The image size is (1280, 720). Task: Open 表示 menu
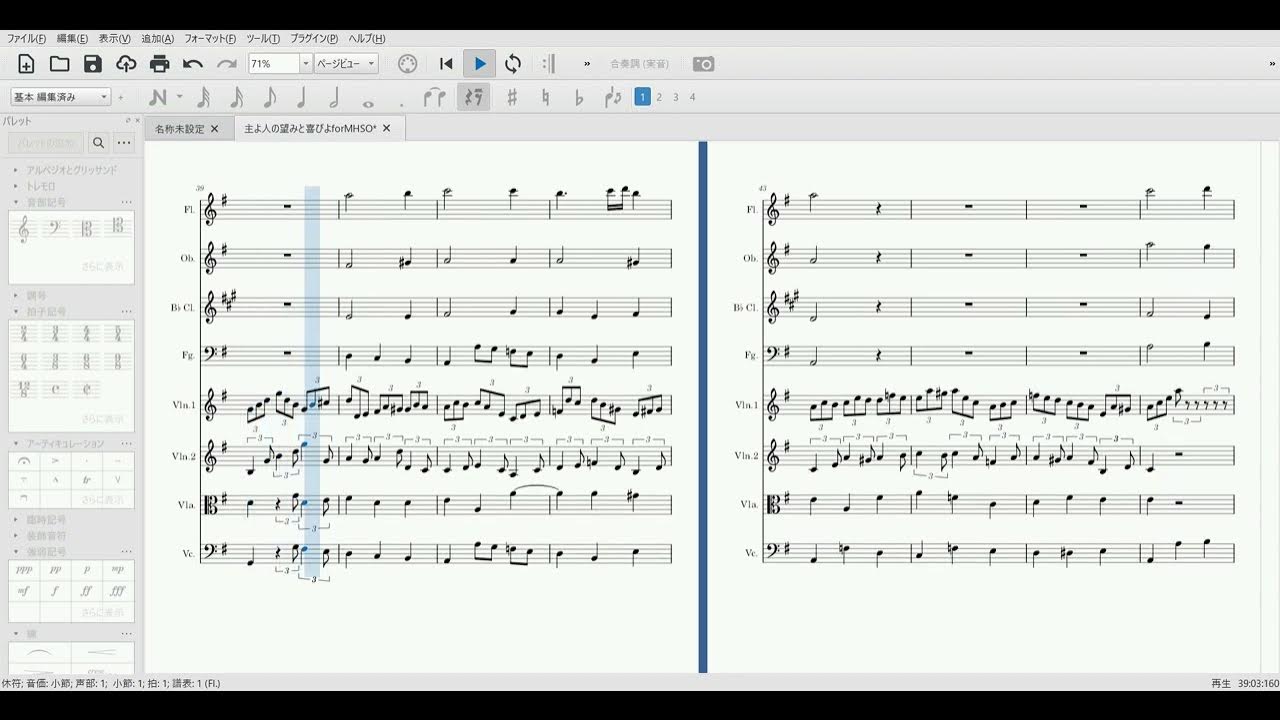114,38
